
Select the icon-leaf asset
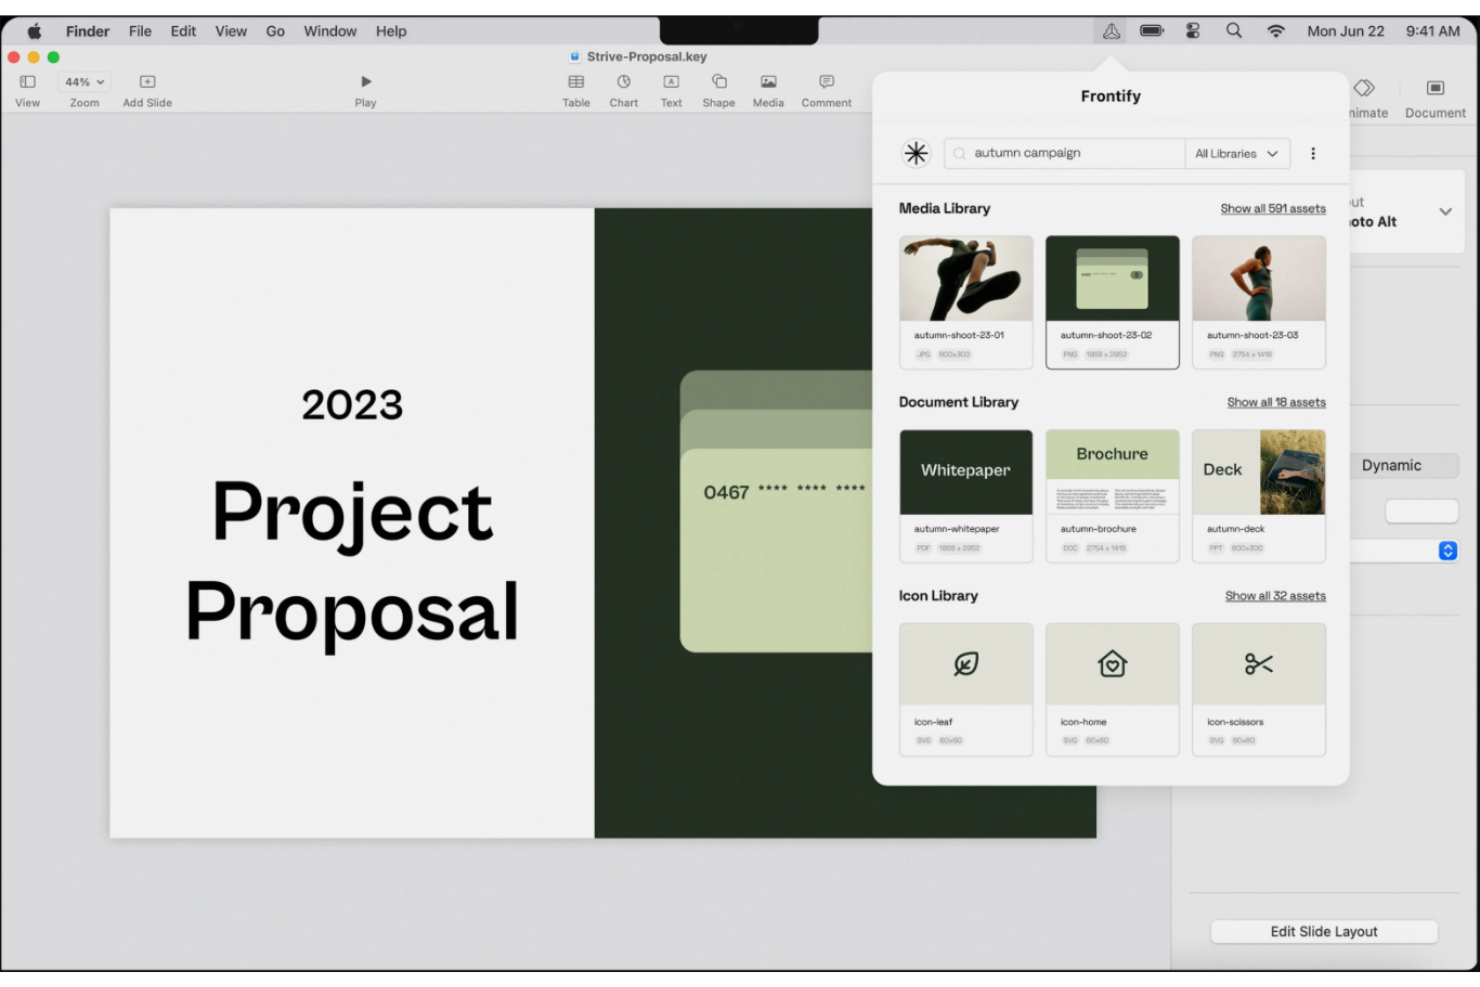click(x=966, y=689)
